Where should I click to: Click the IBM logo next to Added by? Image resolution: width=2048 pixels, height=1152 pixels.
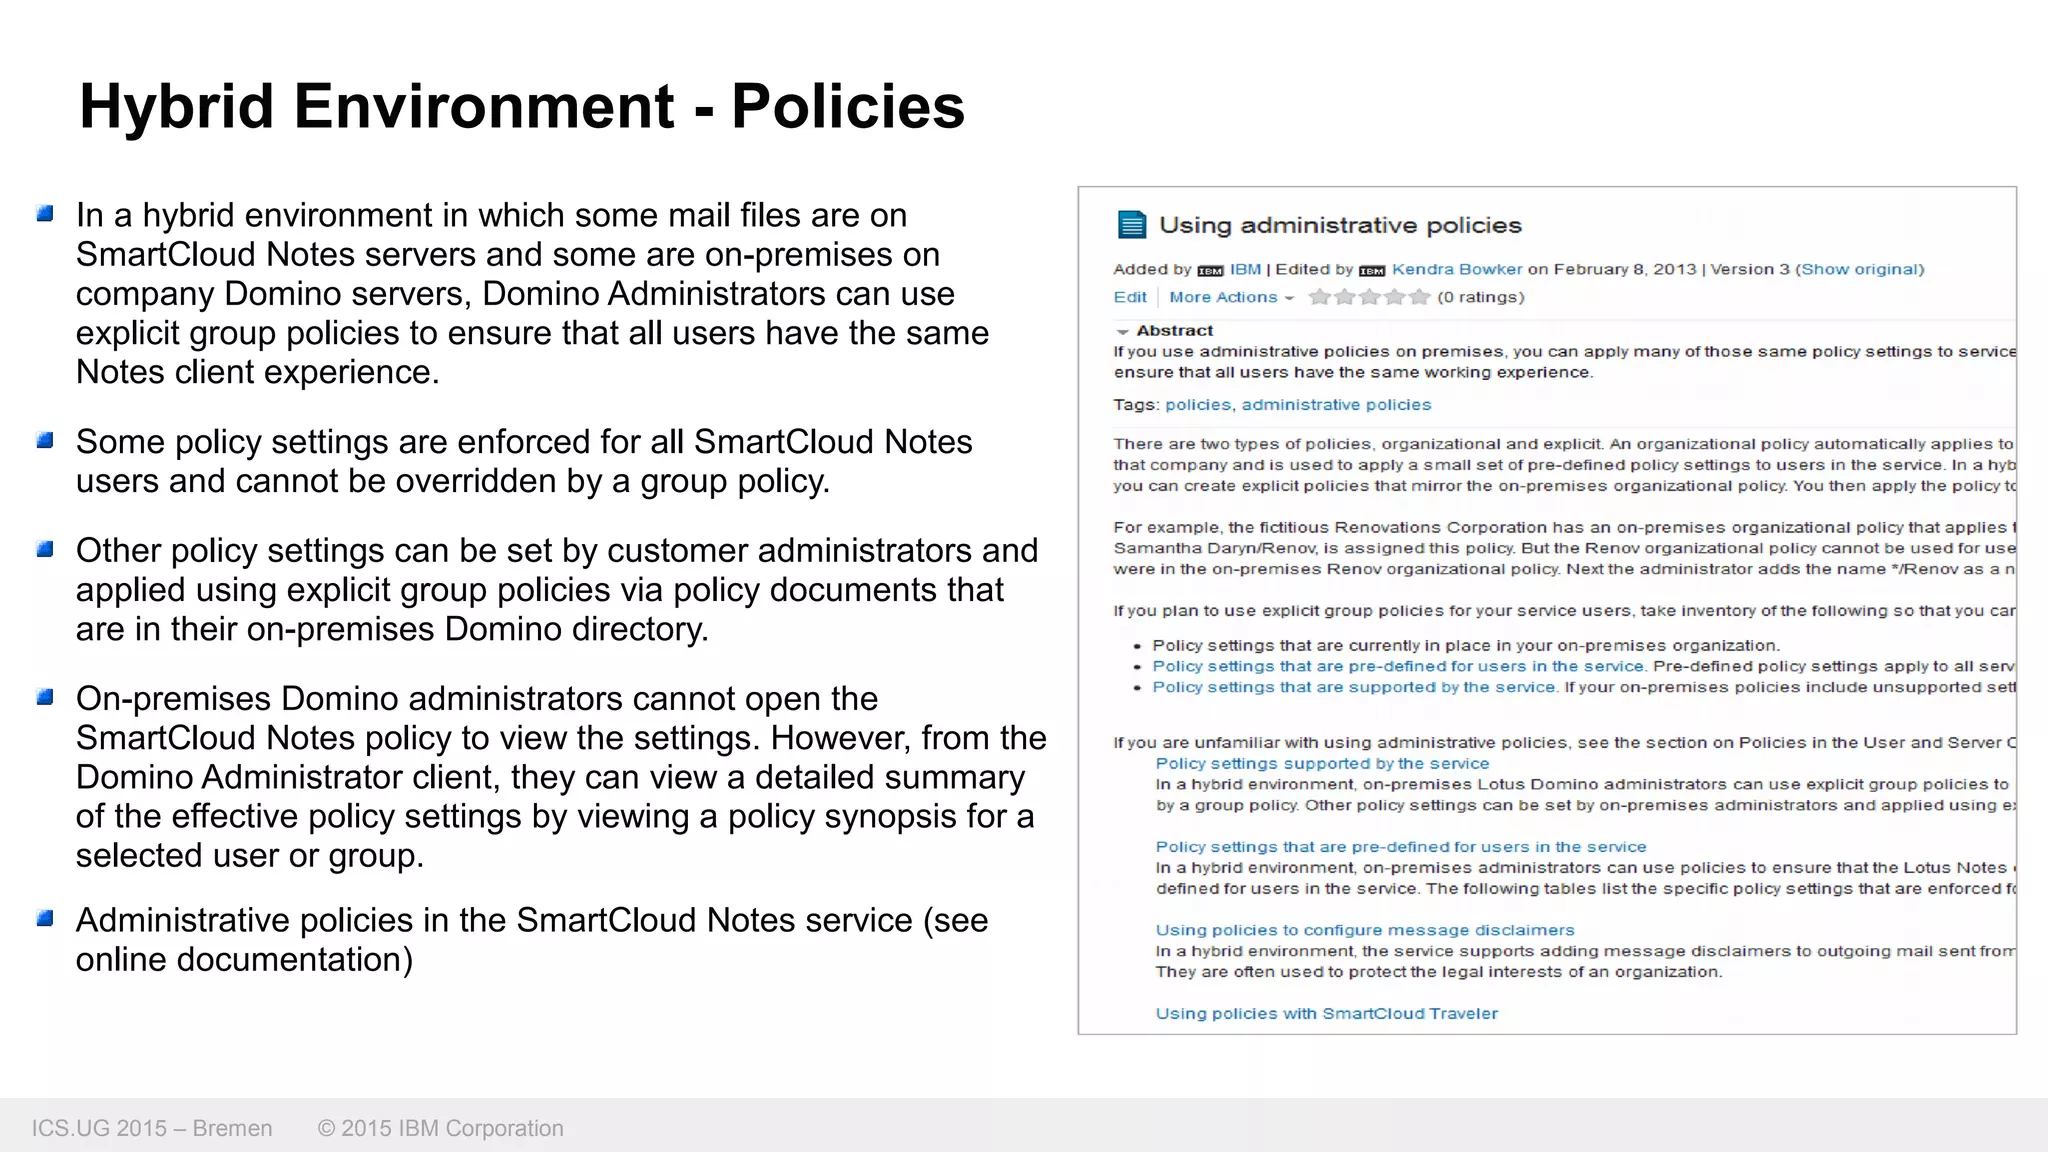pos(1210,271)
